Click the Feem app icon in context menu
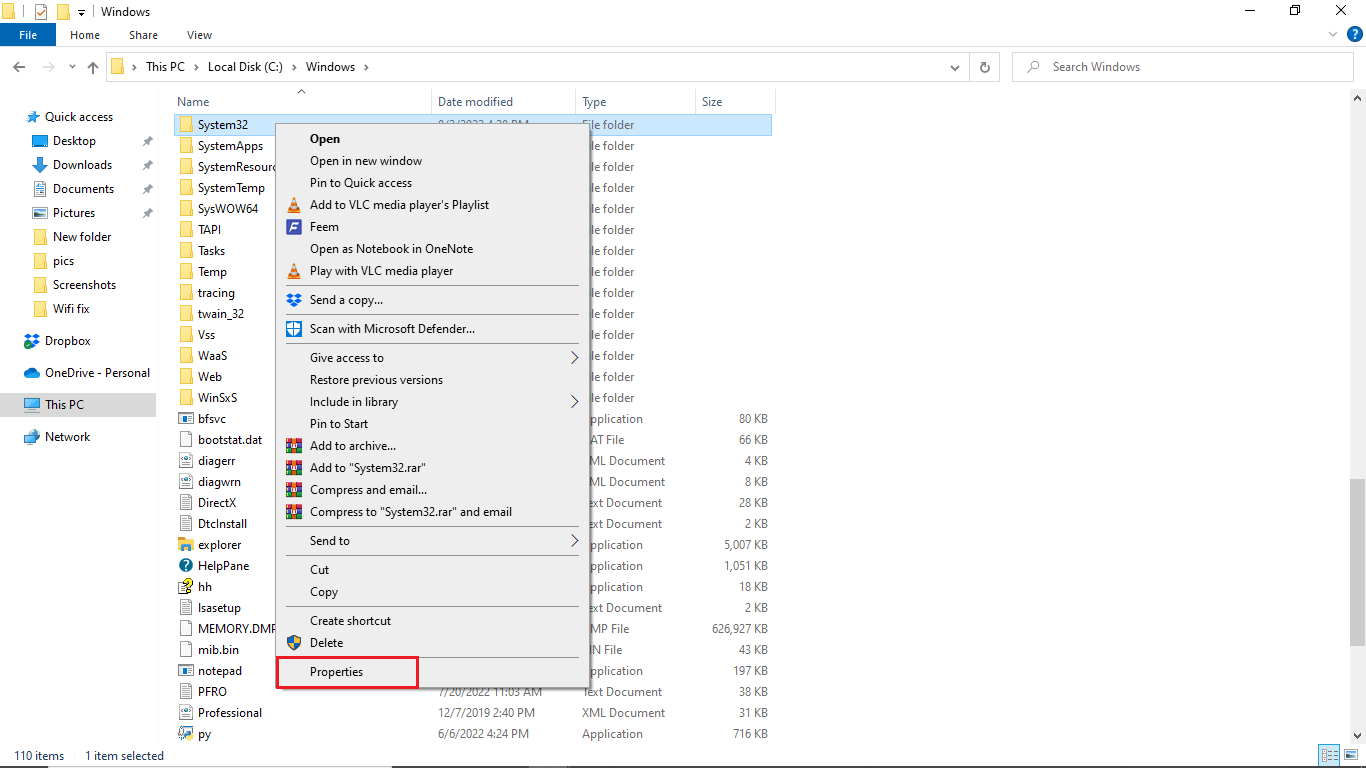This screenshot has width=1366, height=768. 293,227
